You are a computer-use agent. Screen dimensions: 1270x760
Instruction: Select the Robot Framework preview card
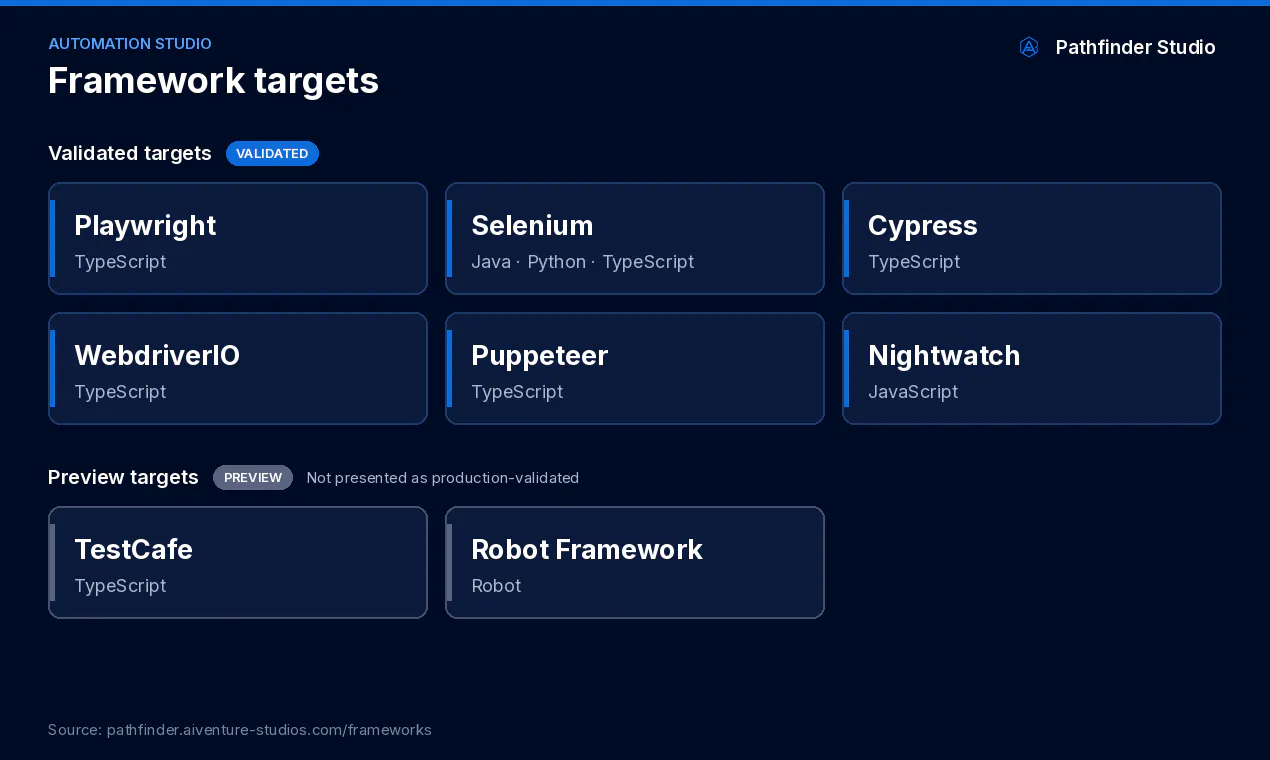click(x=635, y=563)
